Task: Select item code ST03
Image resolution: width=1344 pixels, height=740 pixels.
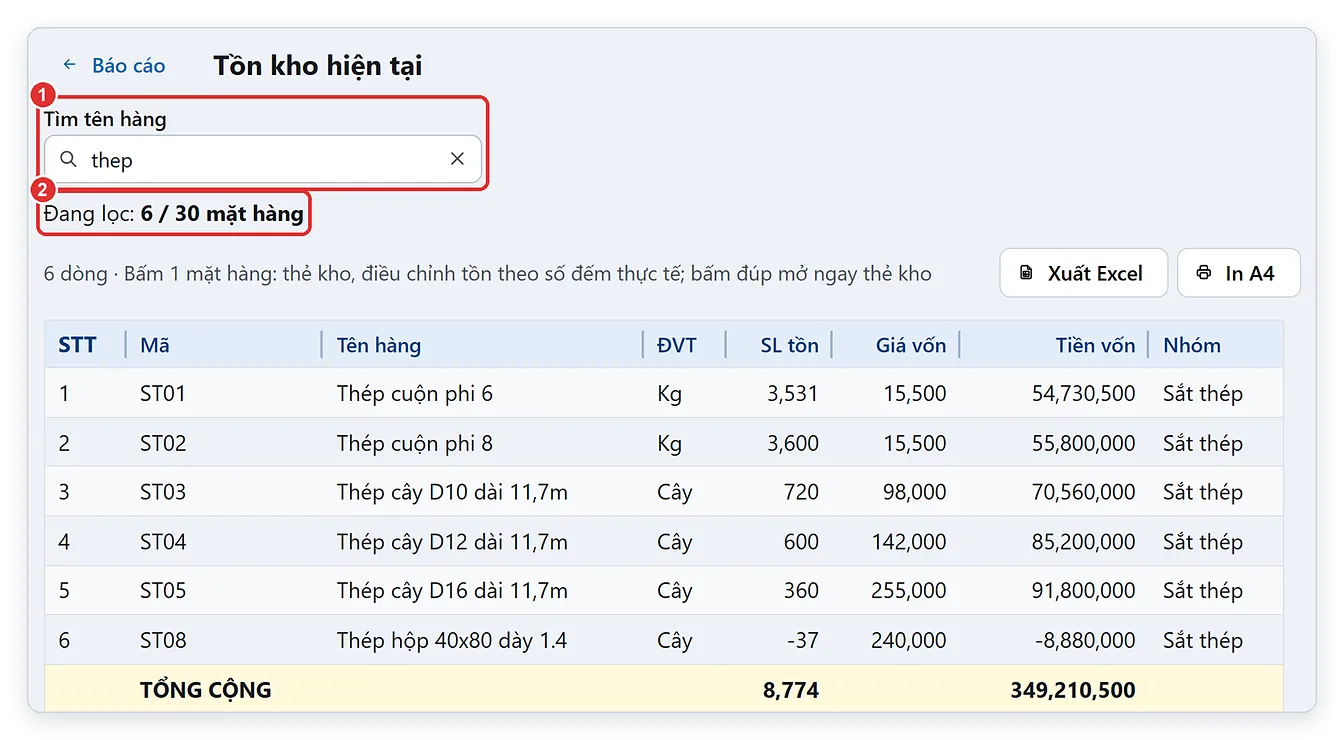Action: coord(163,492)
